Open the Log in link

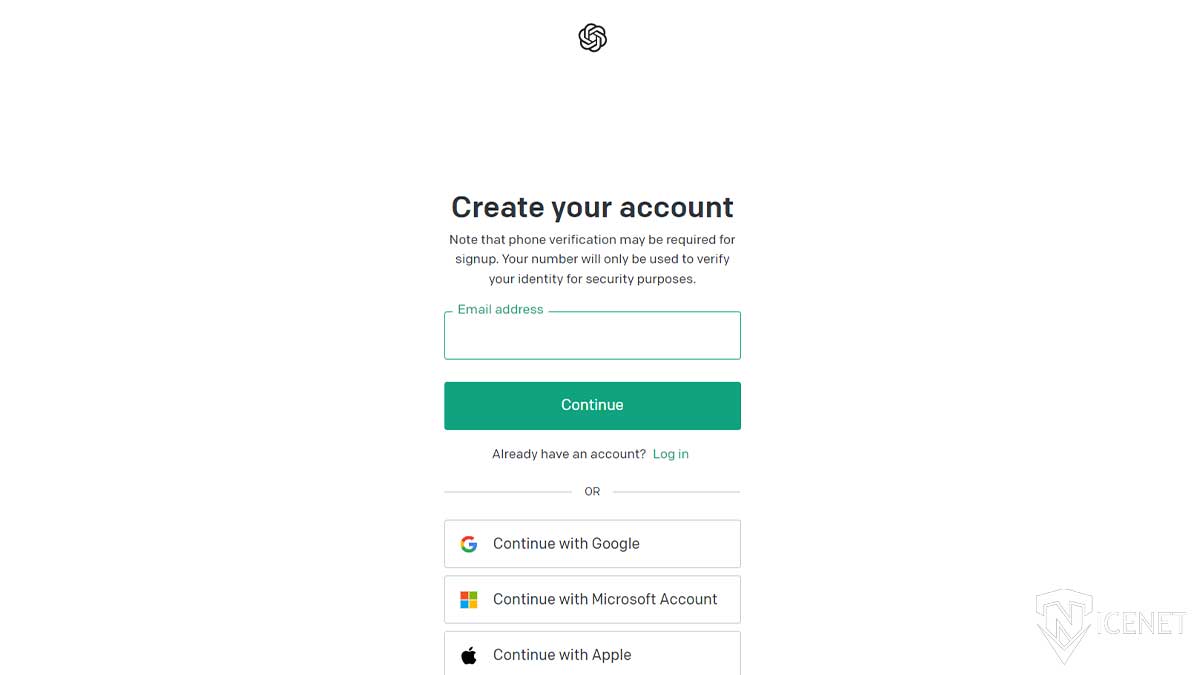point(670,454)
